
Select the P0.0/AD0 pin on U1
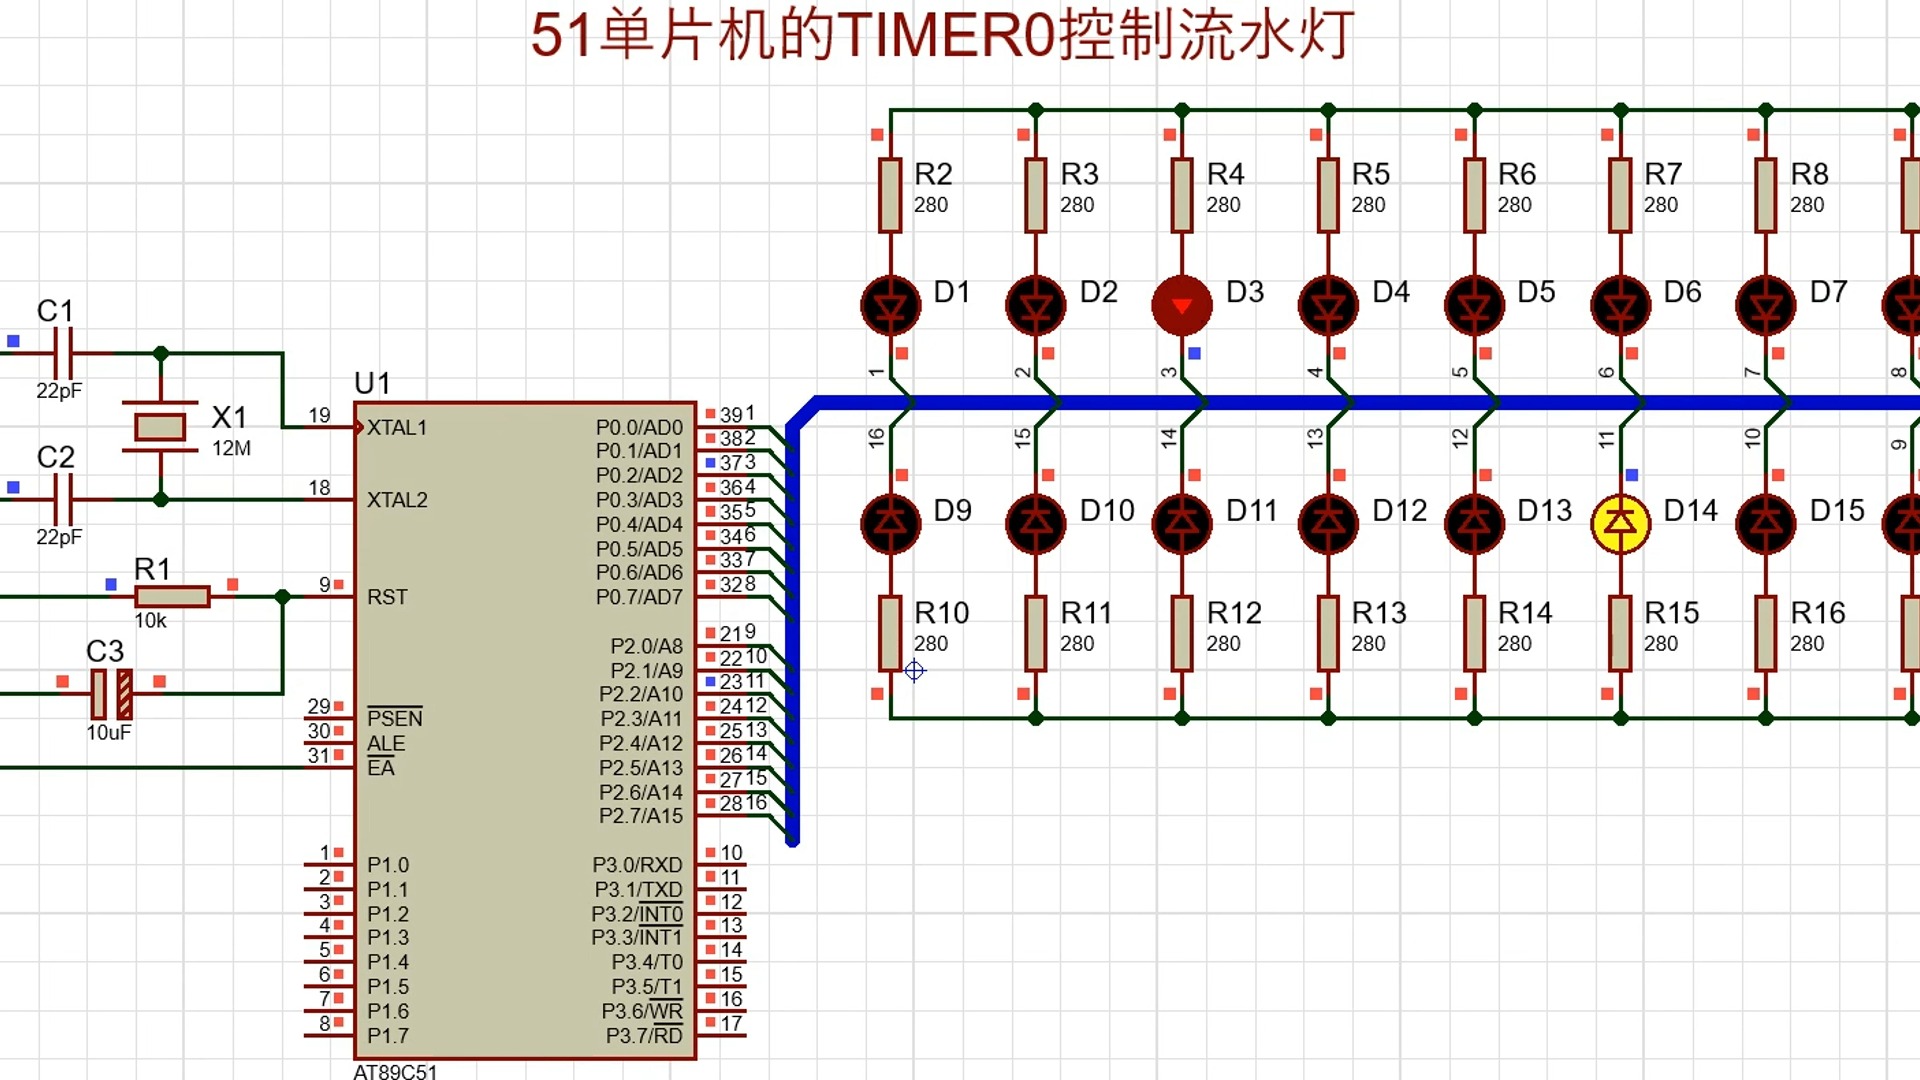click(640, 424)
